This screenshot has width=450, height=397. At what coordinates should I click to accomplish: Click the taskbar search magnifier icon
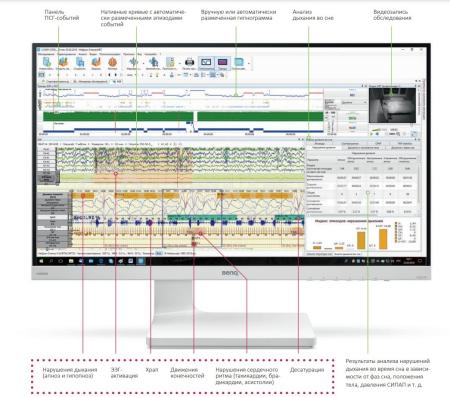[x=51, y=261]
